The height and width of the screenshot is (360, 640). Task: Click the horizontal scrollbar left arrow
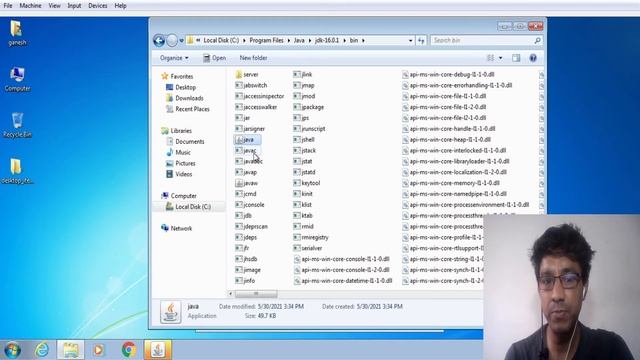pos(231,294)
